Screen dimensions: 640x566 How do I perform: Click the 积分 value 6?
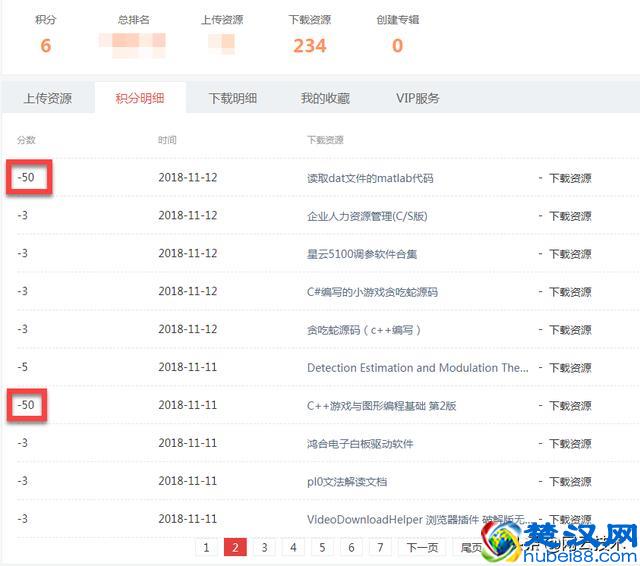tap(46, 46)
